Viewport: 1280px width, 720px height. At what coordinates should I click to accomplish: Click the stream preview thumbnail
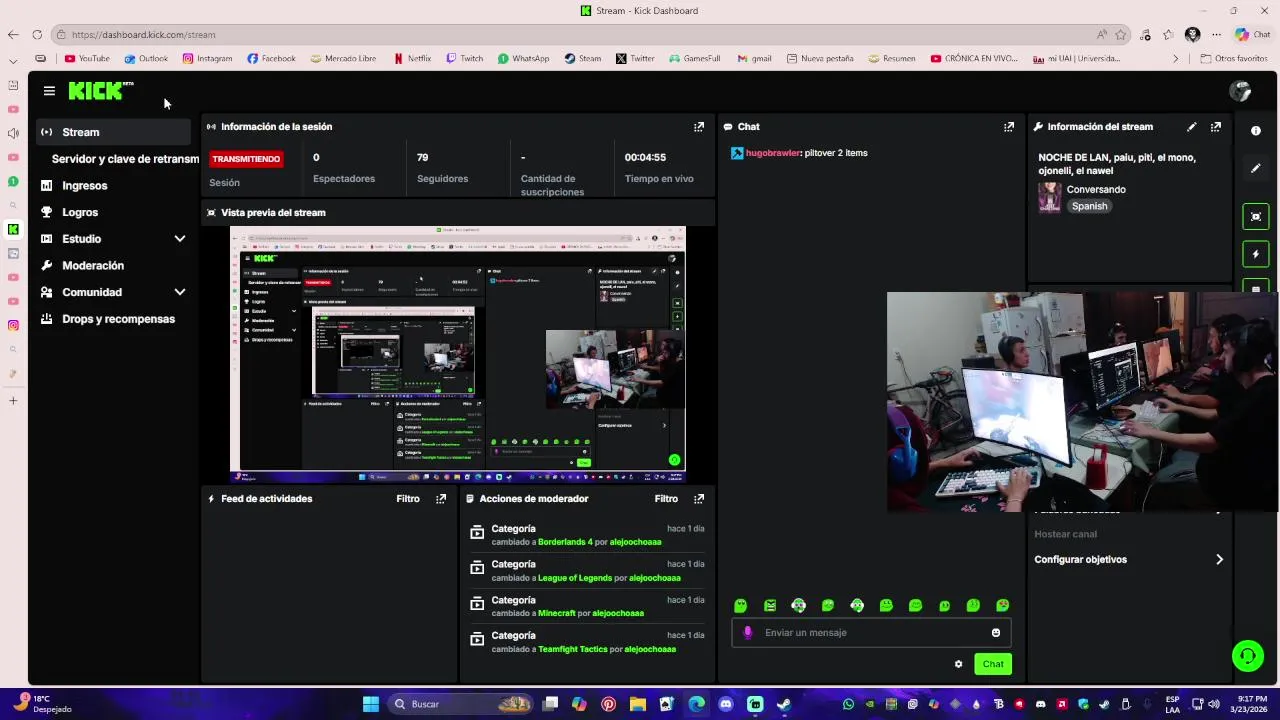(458, 355)
